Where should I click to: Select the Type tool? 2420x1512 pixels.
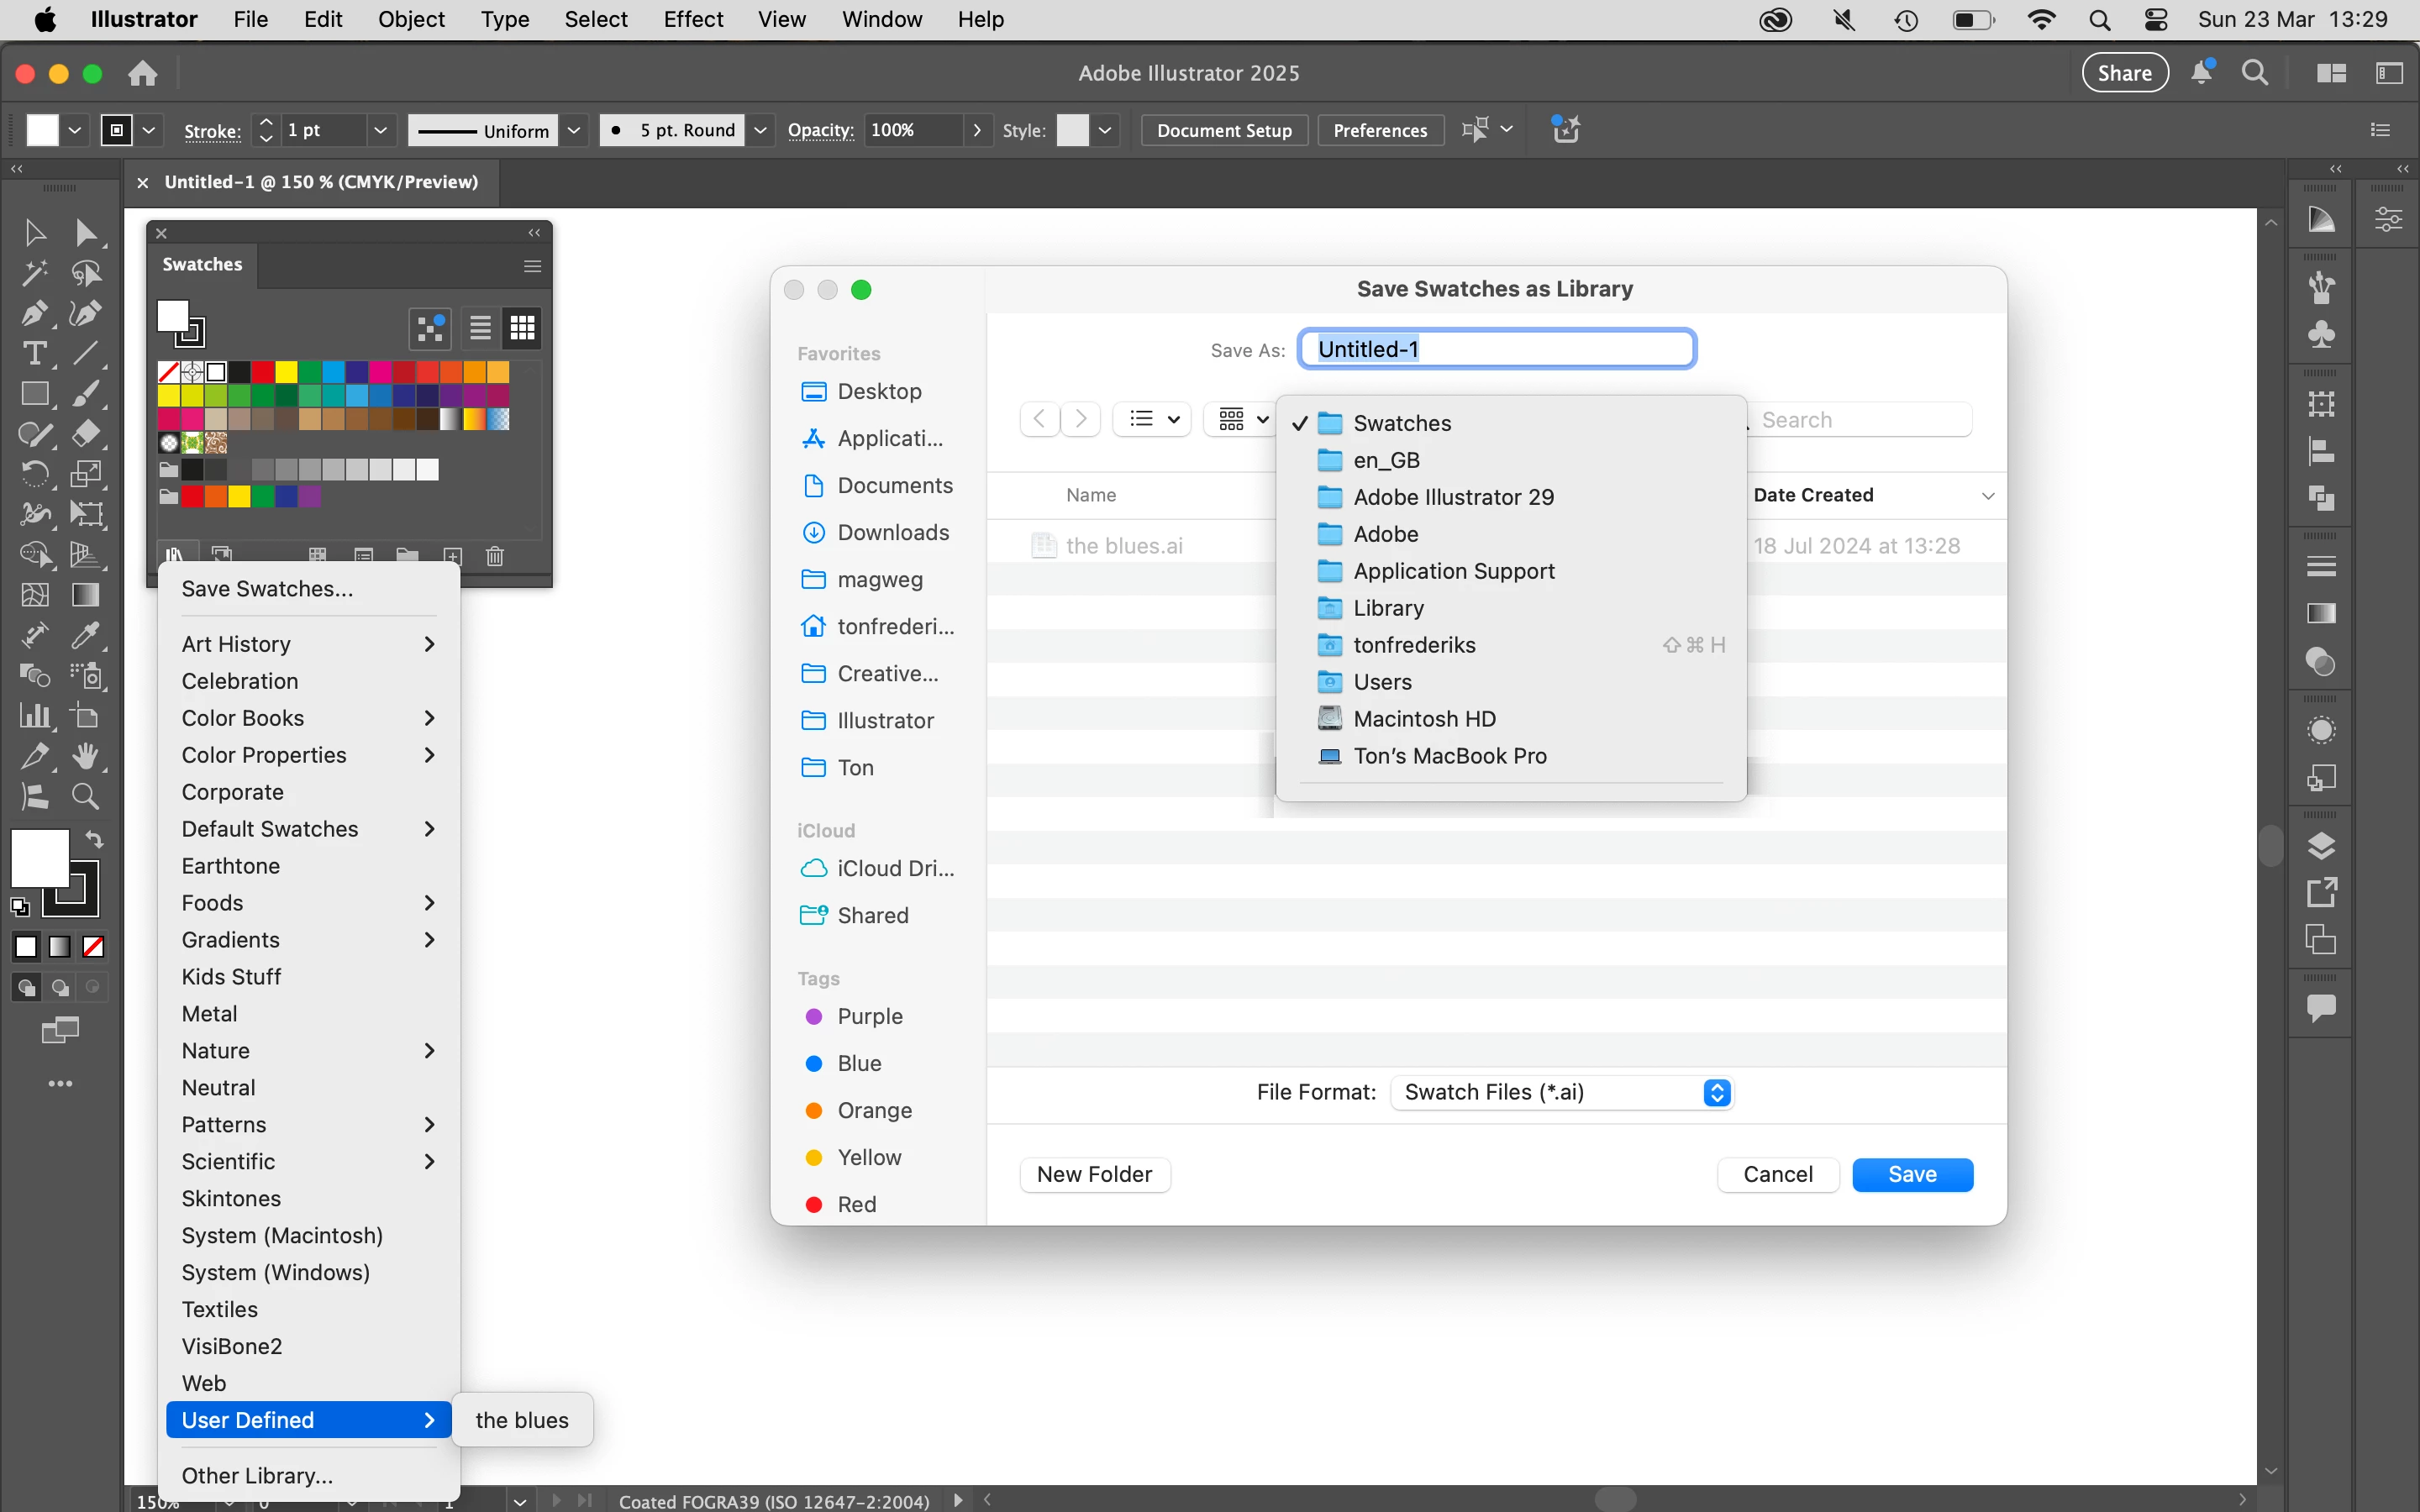(34, 353)
